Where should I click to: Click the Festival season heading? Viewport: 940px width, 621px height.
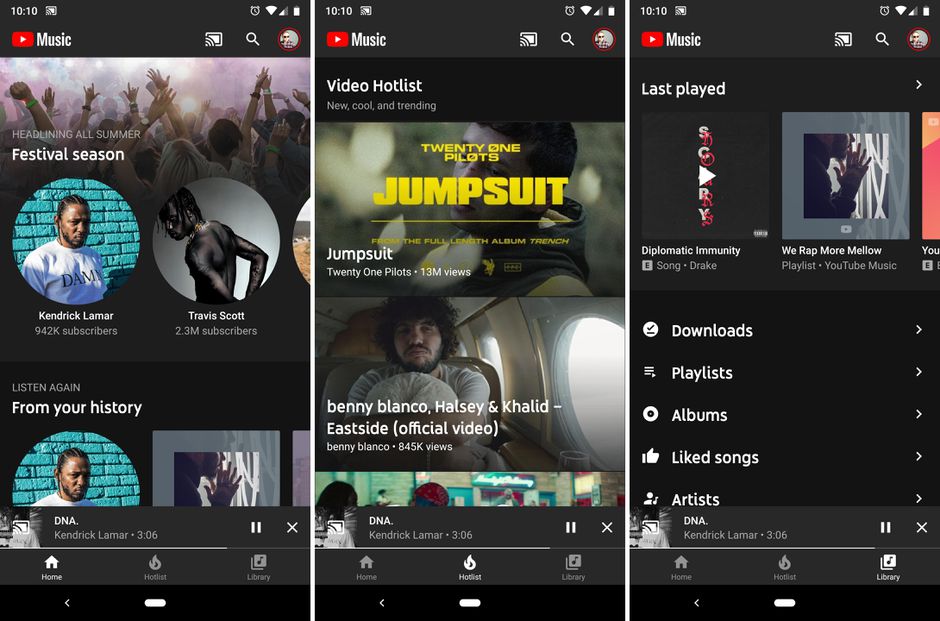(x=68, y=155)
